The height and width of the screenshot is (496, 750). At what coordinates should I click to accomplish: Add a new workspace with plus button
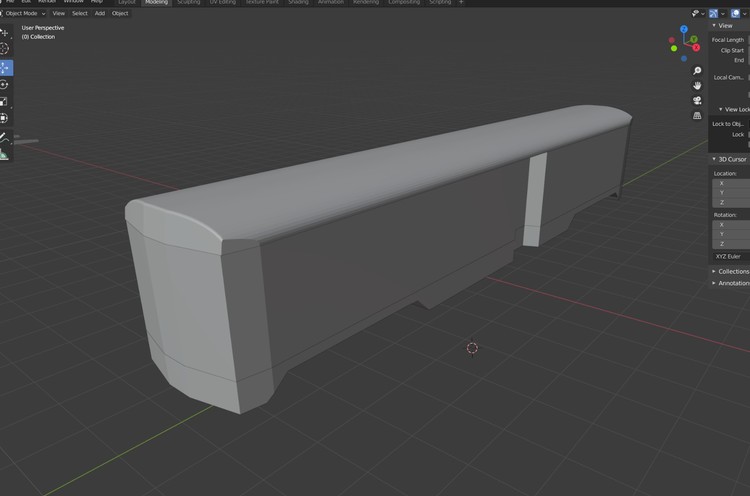(x=461, y=2)
